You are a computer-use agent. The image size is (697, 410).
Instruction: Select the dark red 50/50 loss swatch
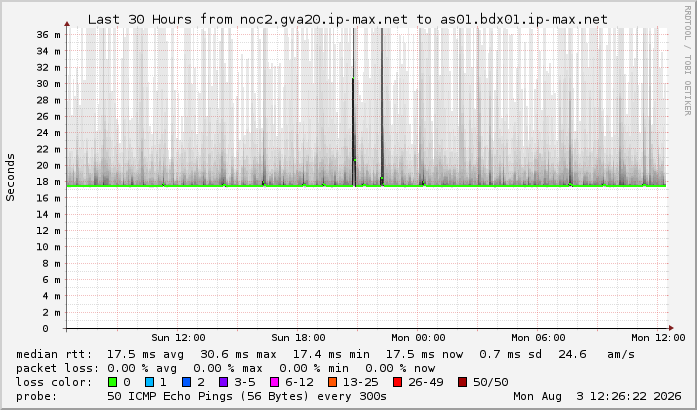coord(462,382)
